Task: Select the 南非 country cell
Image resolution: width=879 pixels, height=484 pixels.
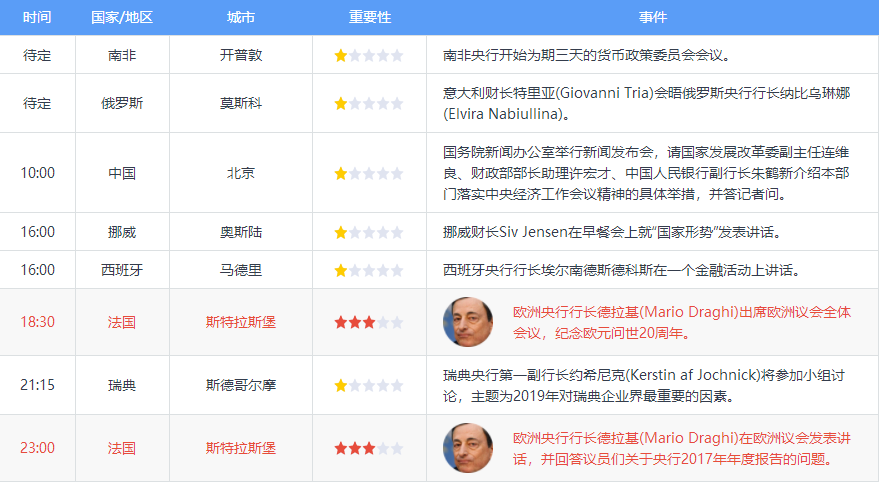Action: tap(122, 55)
